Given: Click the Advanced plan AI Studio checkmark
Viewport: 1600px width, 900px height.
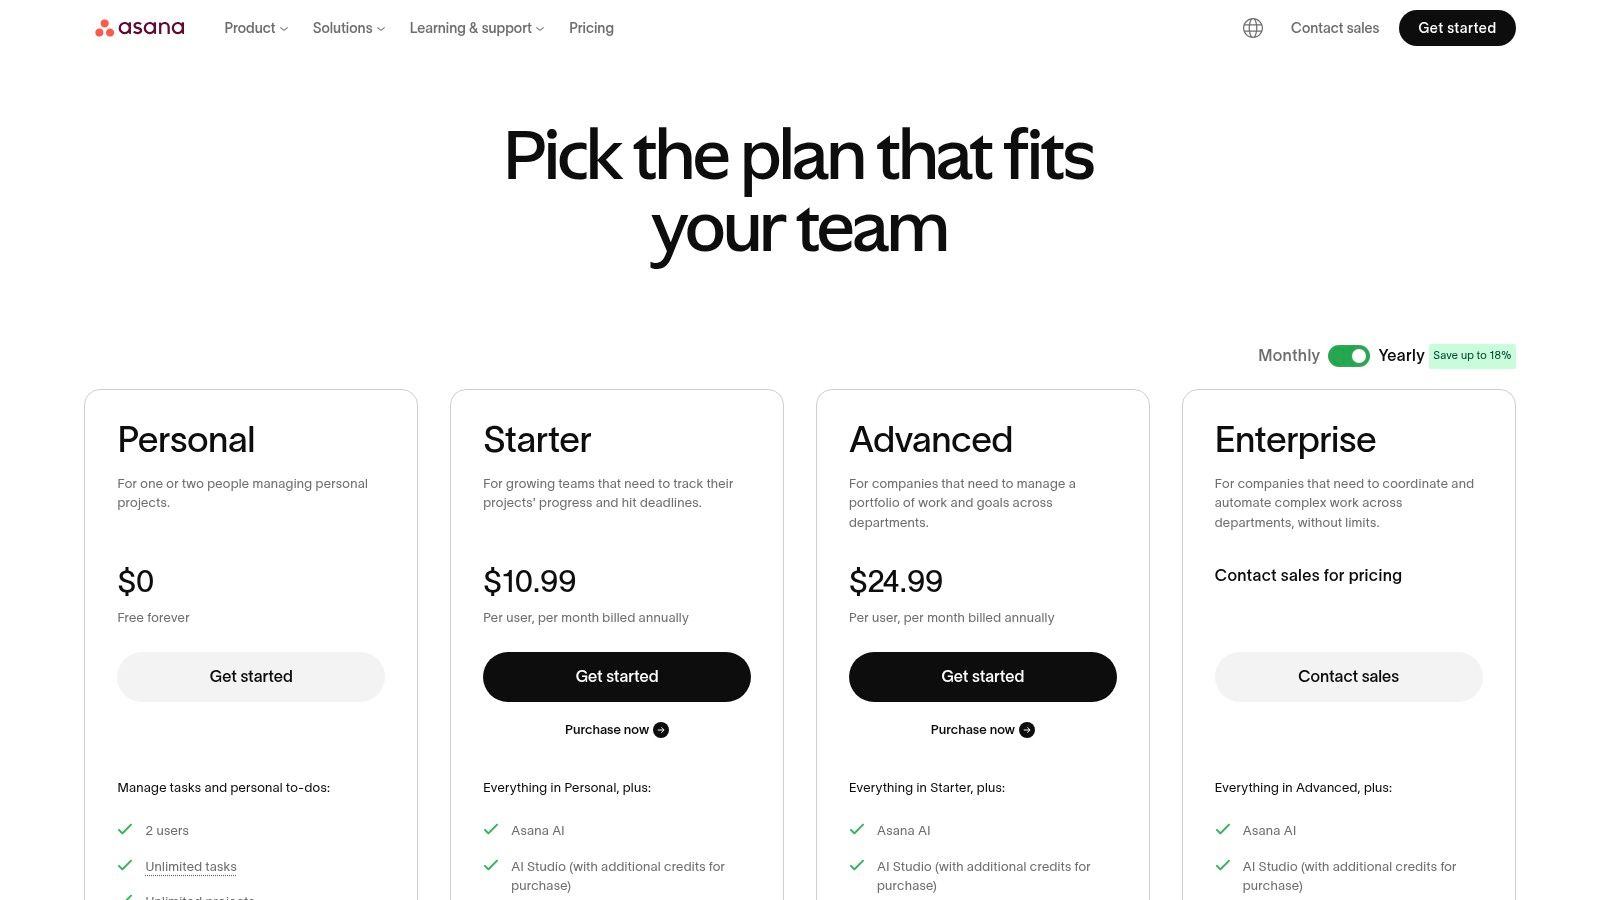Looking at the screenshot, I should click(857, 866).
